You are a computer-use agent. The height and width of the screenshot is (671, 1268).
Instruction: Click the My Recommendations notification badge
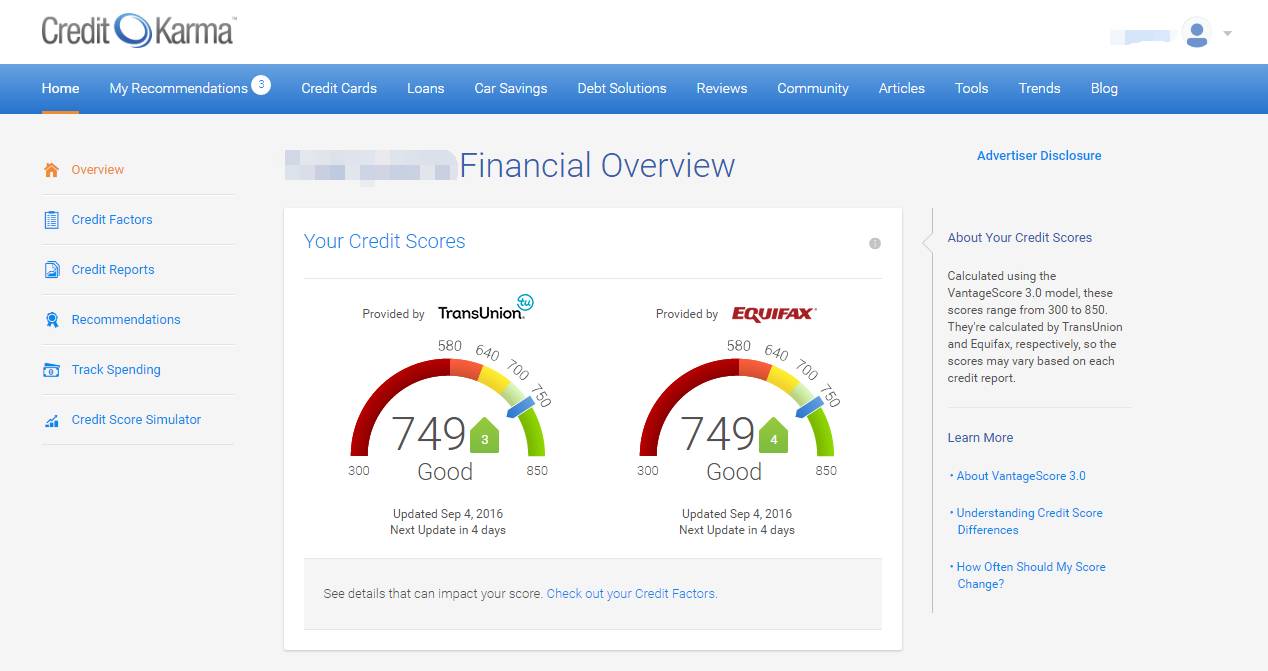pos(261,85)
